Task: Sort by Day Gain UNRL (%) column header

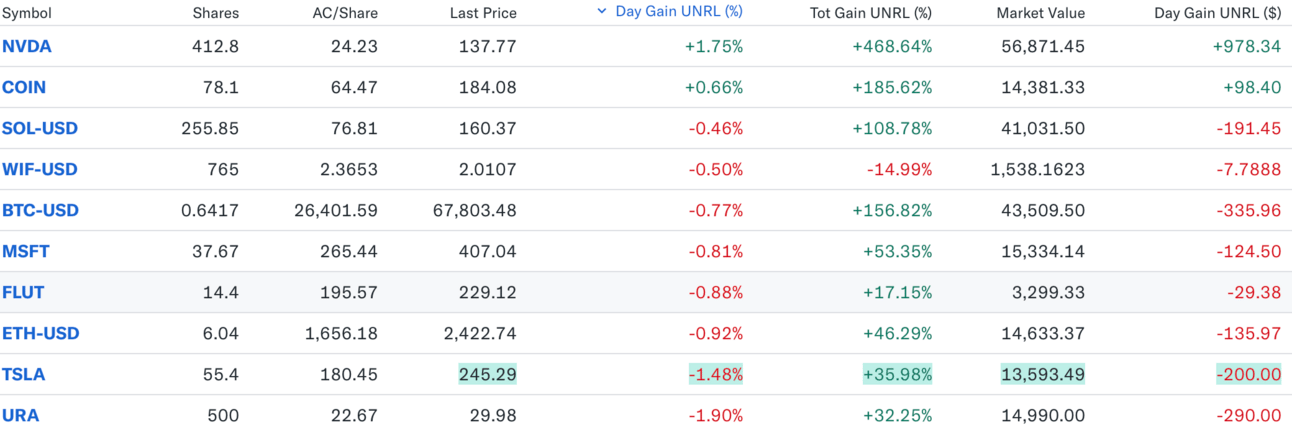Action: point(679,12)
